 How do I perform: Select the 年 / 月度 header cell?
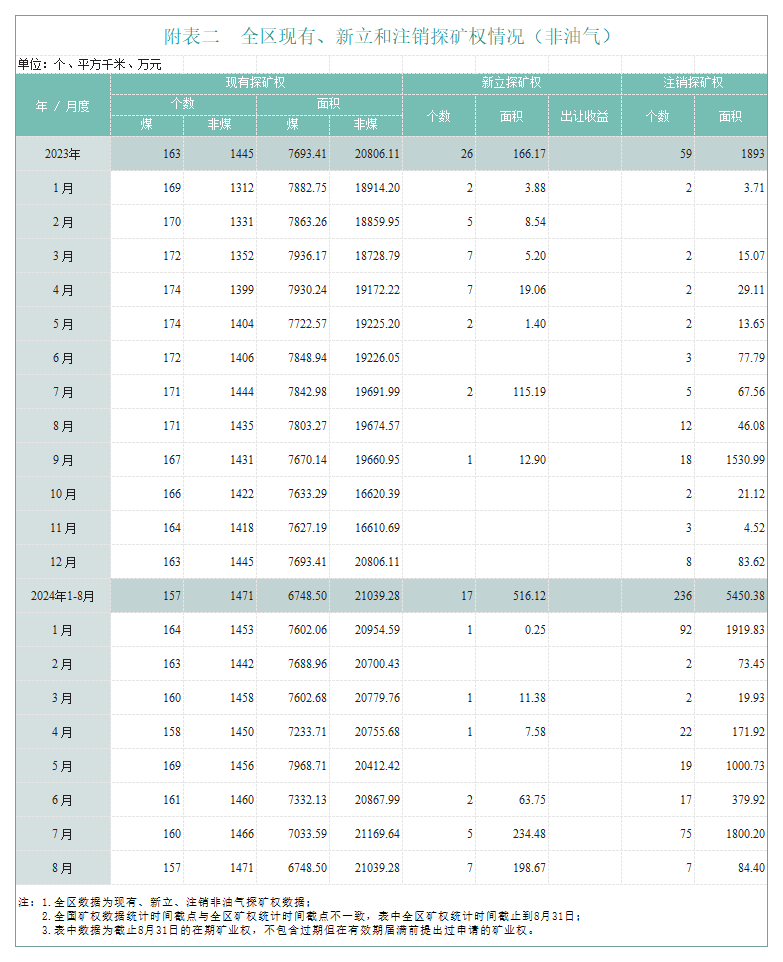(x=63, y=105)
